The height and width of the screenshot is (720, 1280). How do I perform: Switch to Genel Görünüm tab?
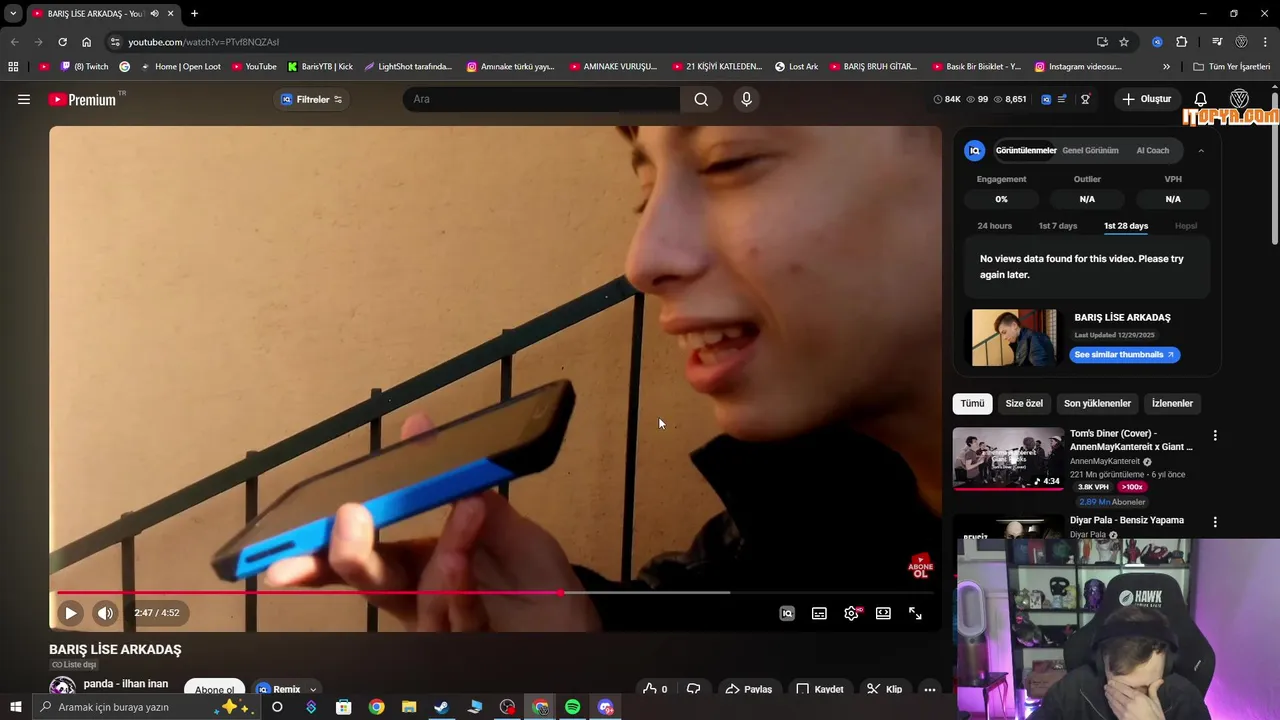tap(1090, 150)
